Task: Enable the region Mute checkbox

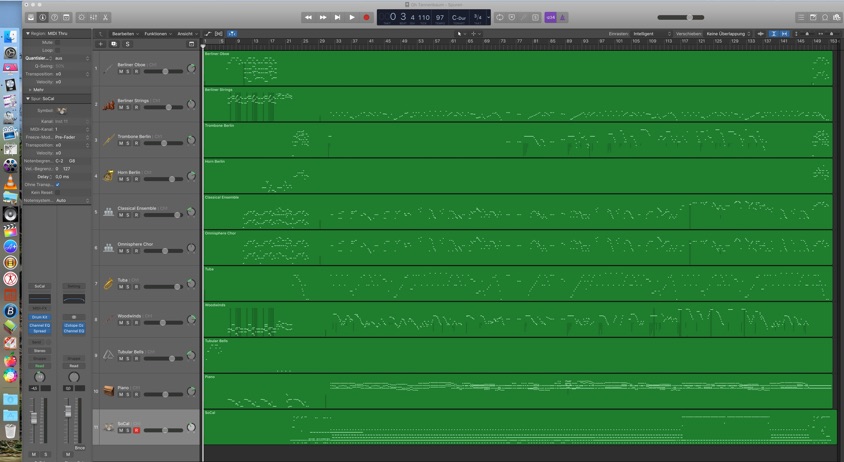Action: click(x=58, y=42)
